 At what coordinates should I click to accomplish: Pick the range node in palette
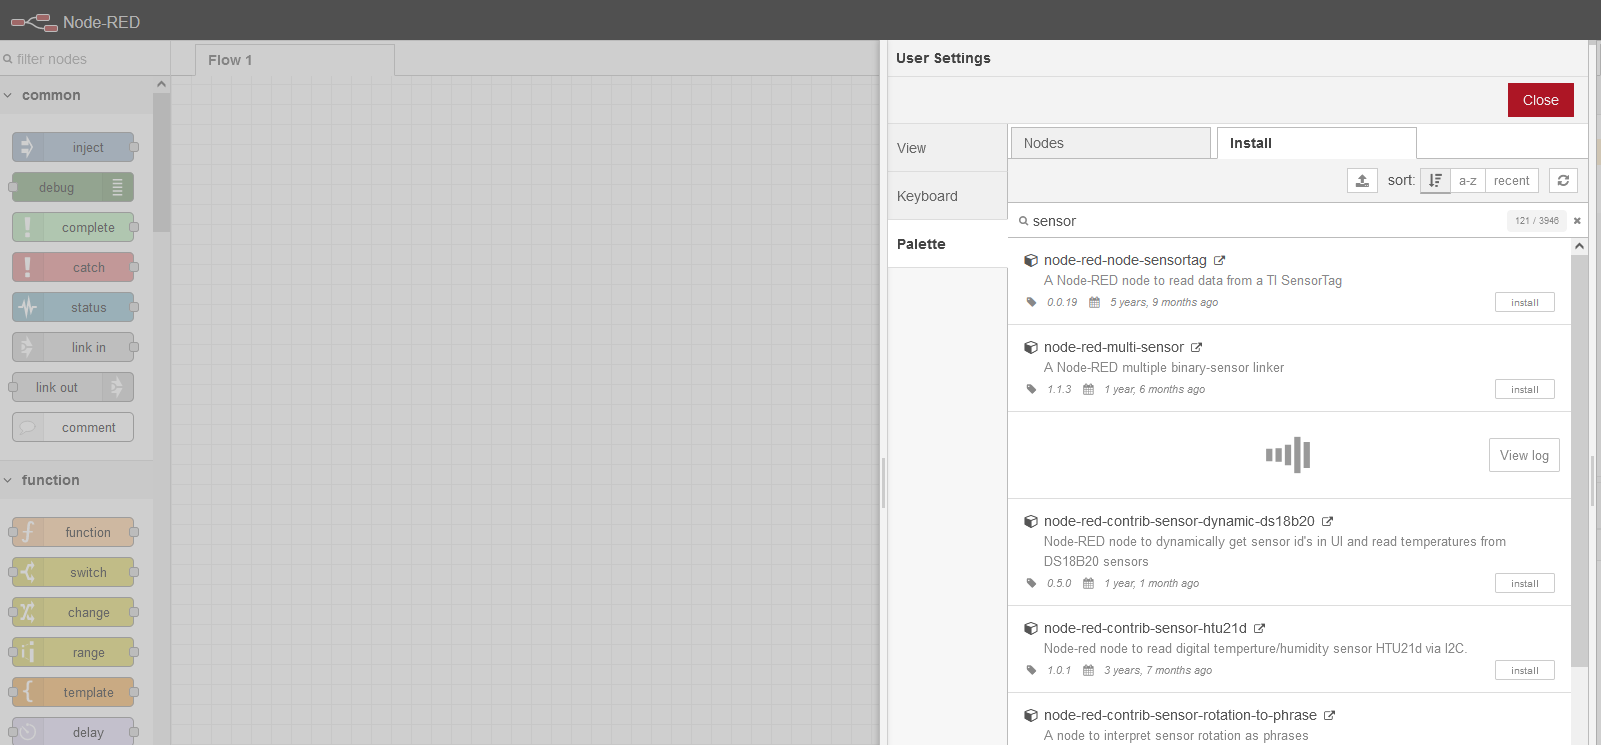click(72, 652)
